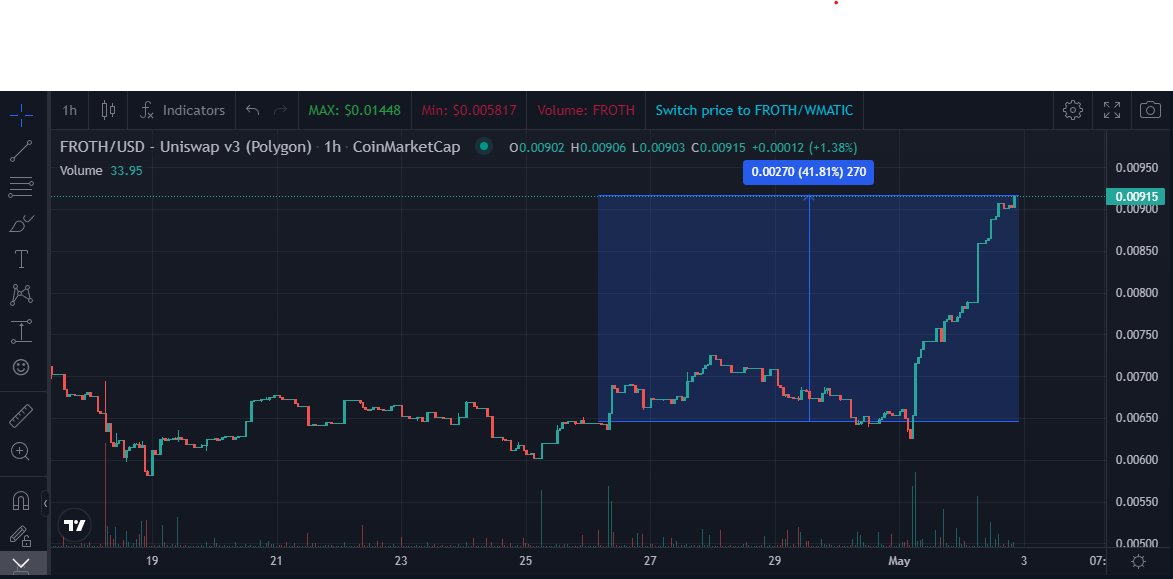Expand the bottom toolbar chevron
The image size is (1173, 579).
pos(21,564)
